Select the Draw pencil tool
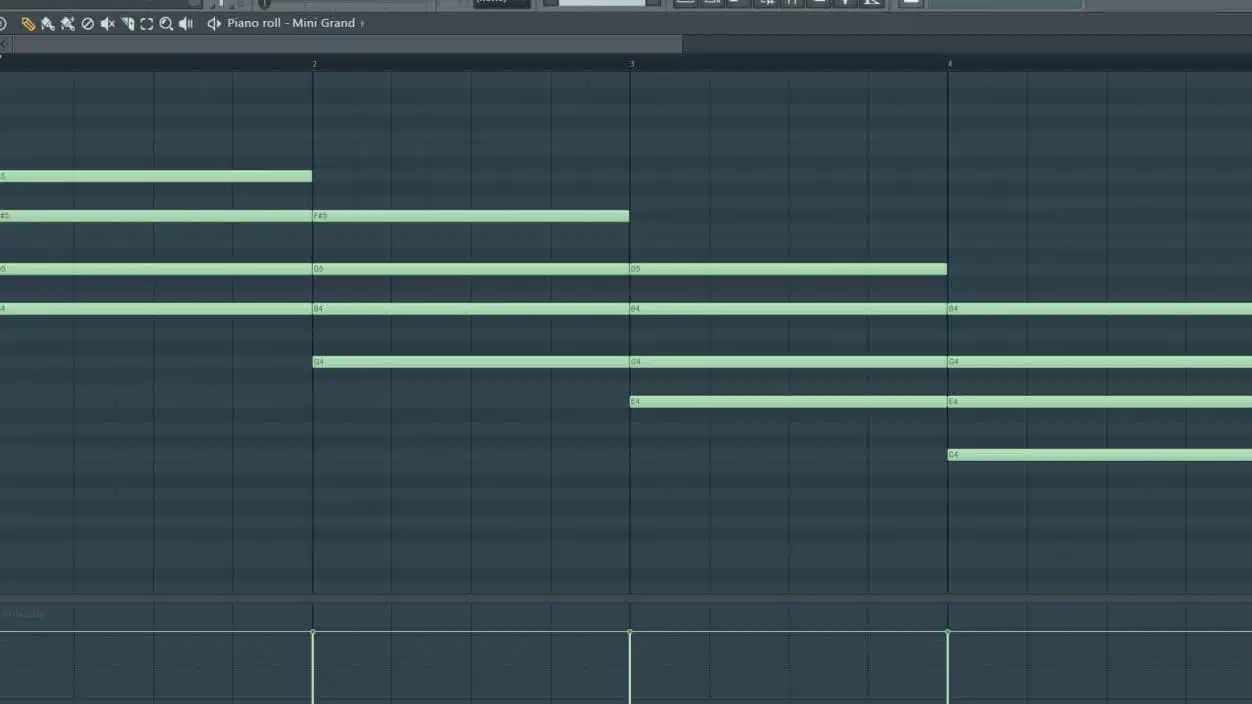The height and width of the screenshot is (704, 1252). tap(28, 23)
